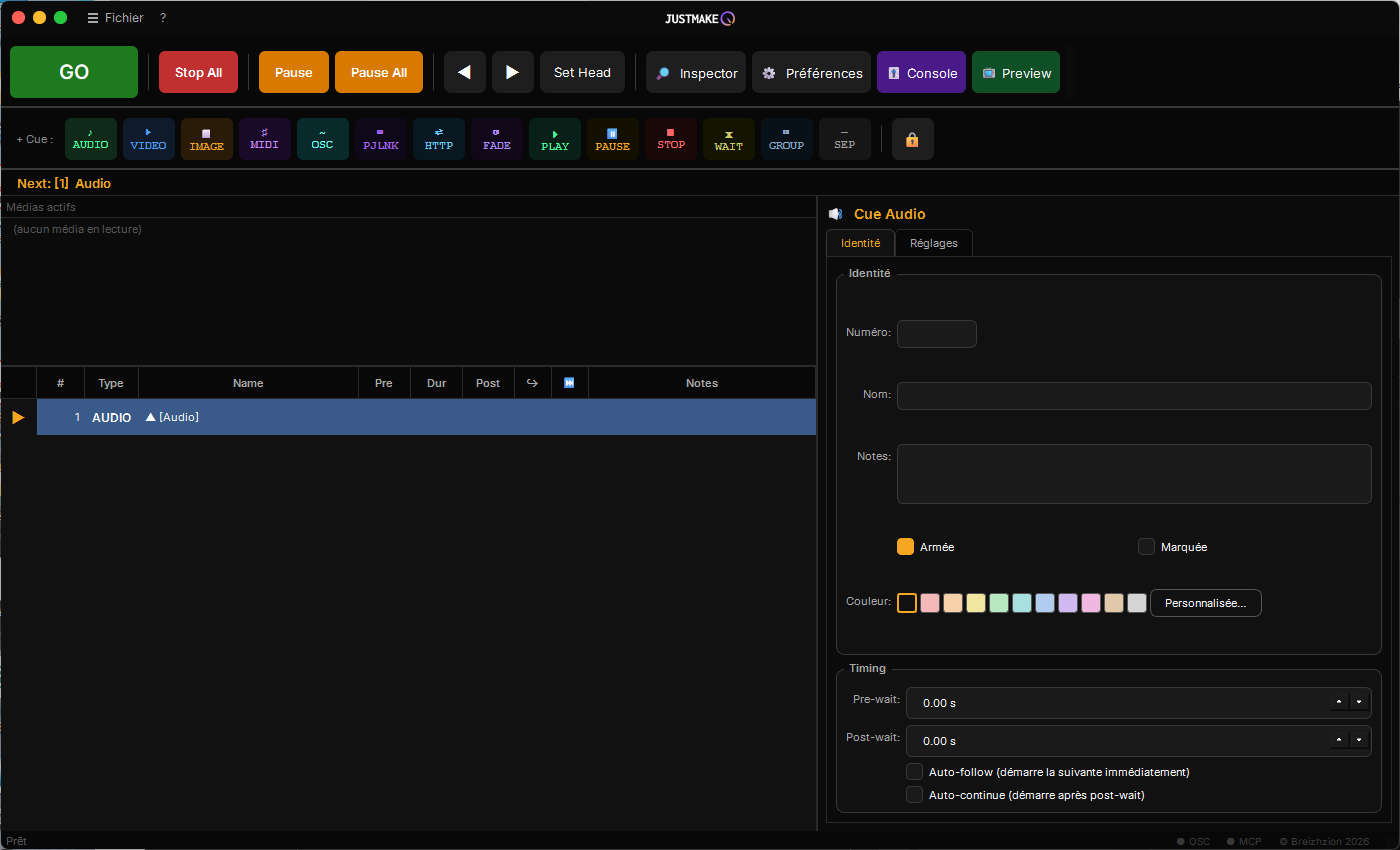Viewport: 1400px width, 850px height.
Task: Add a new FADE cue
Action: click(497, 139)
